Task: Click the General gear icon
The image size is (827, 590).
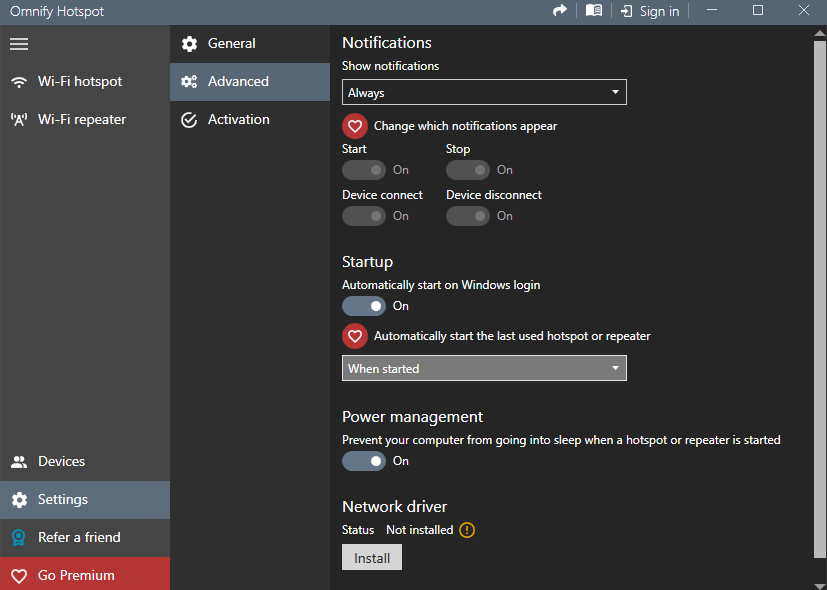Action: 189,44
